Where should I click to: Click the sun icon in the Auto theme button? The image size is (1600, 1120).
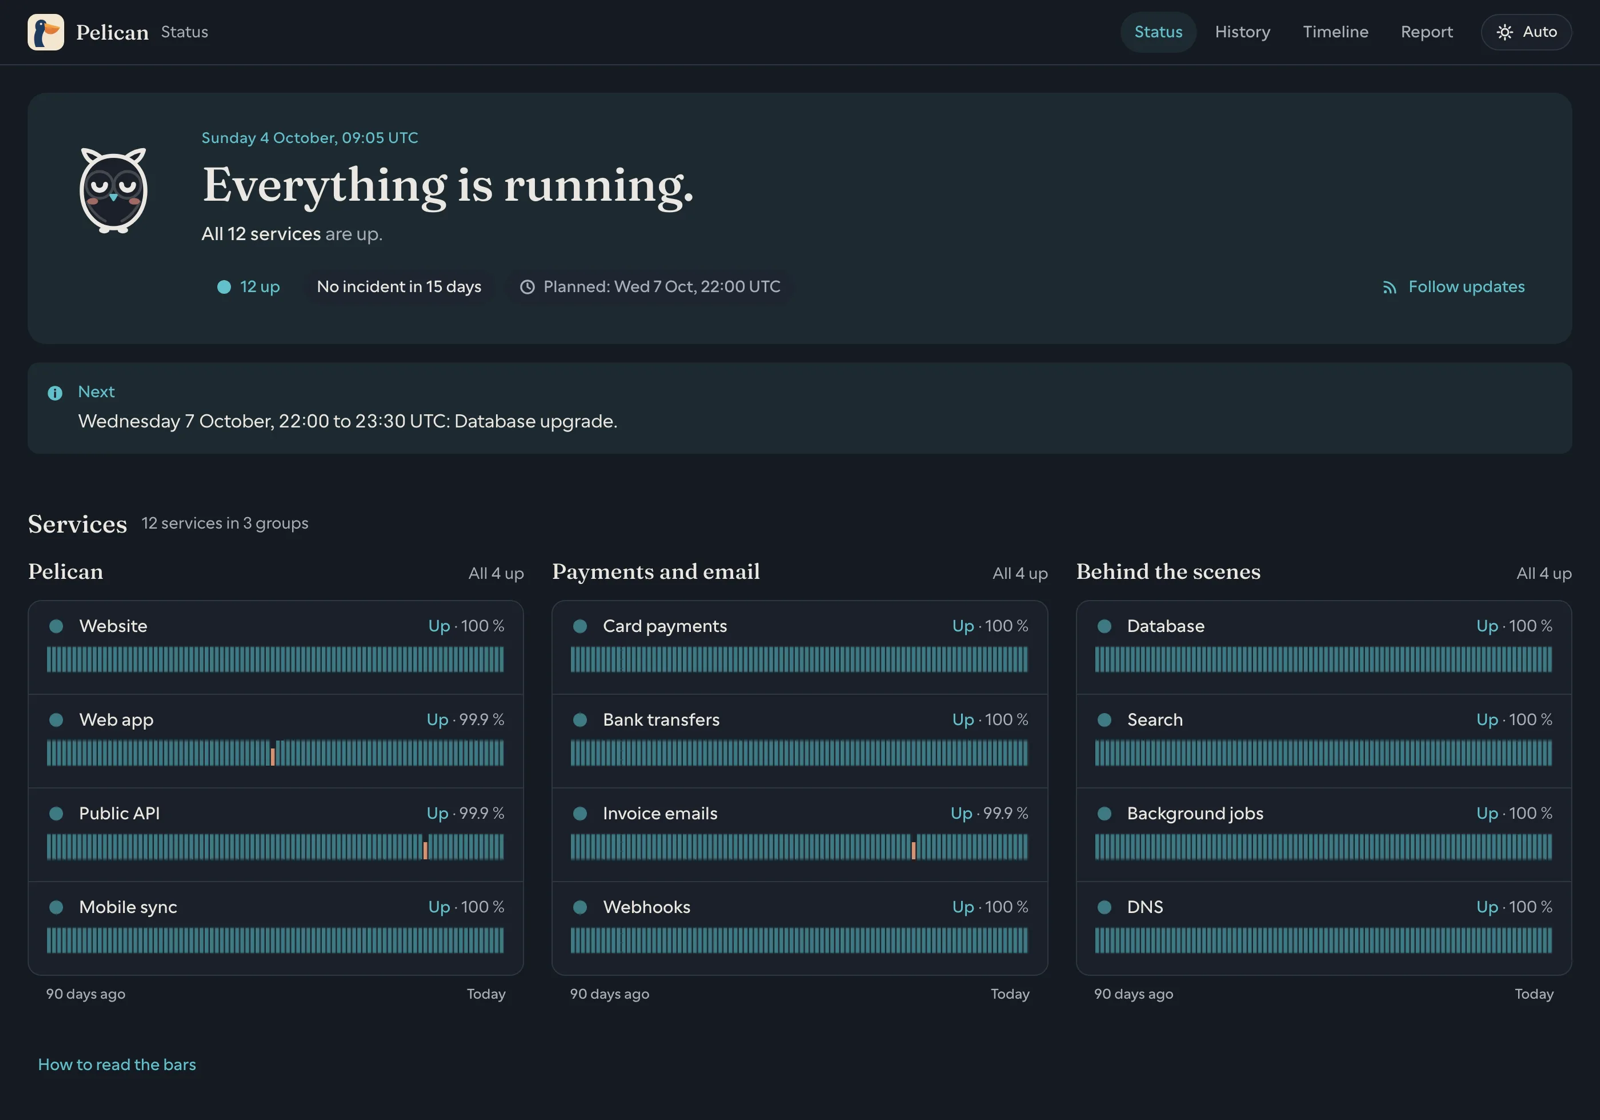click(1504, 32)
